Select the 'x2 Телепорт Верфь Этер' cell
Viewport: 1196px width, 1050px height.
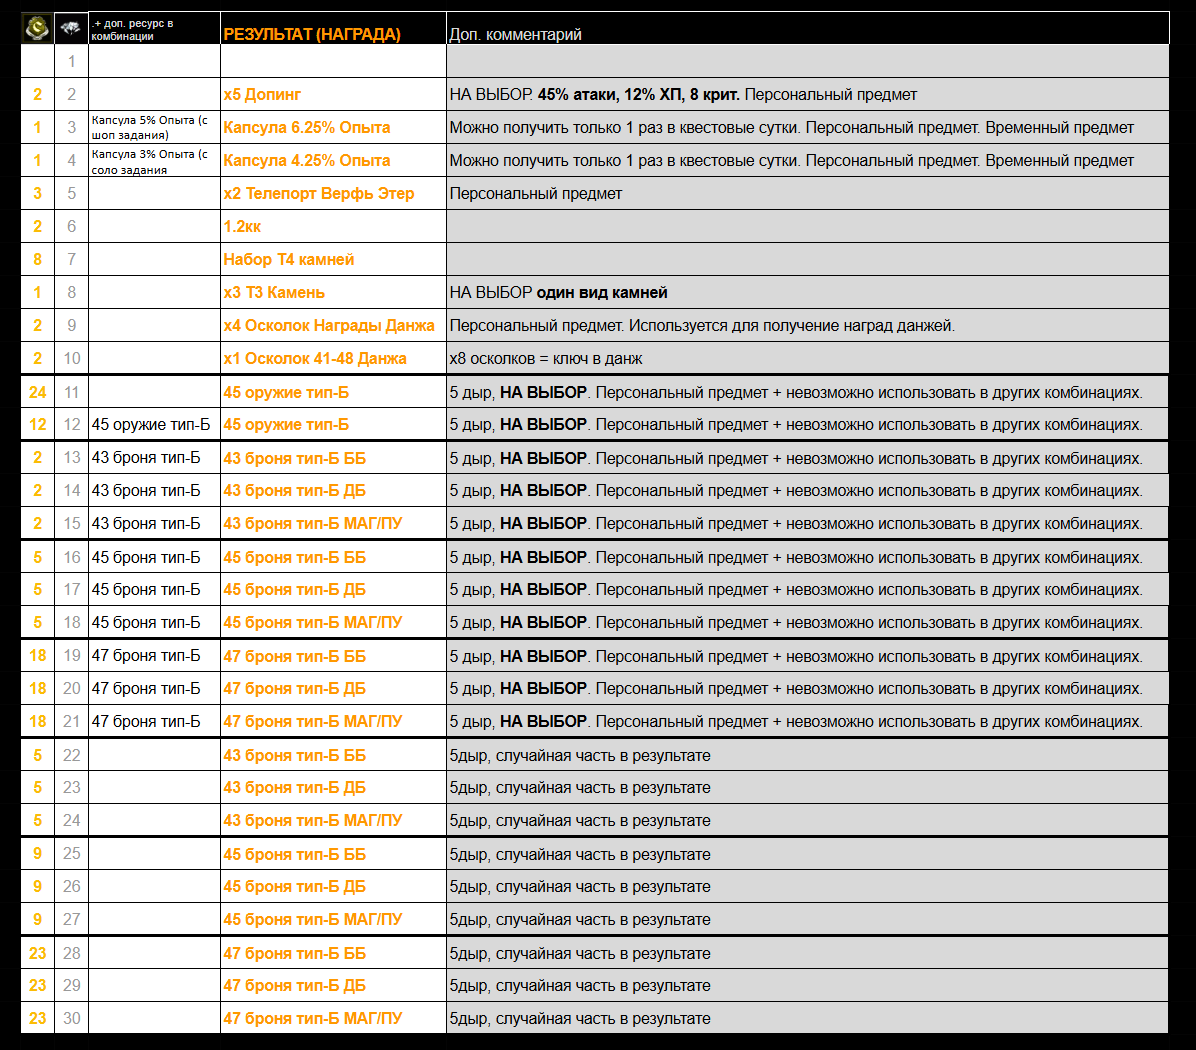coord(318,194)
